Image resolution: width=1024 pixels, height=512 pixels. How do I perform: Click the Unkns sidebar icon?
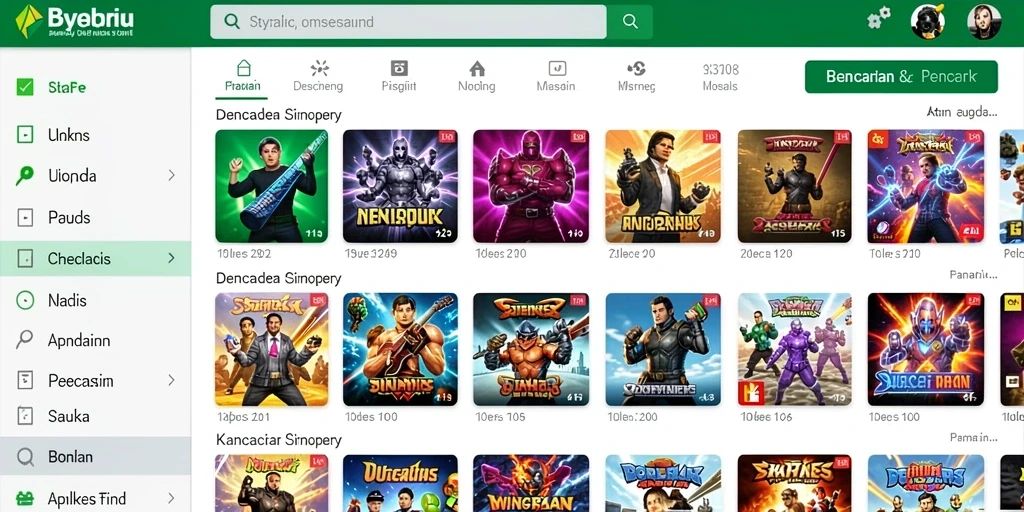click(x=25, y=135)
